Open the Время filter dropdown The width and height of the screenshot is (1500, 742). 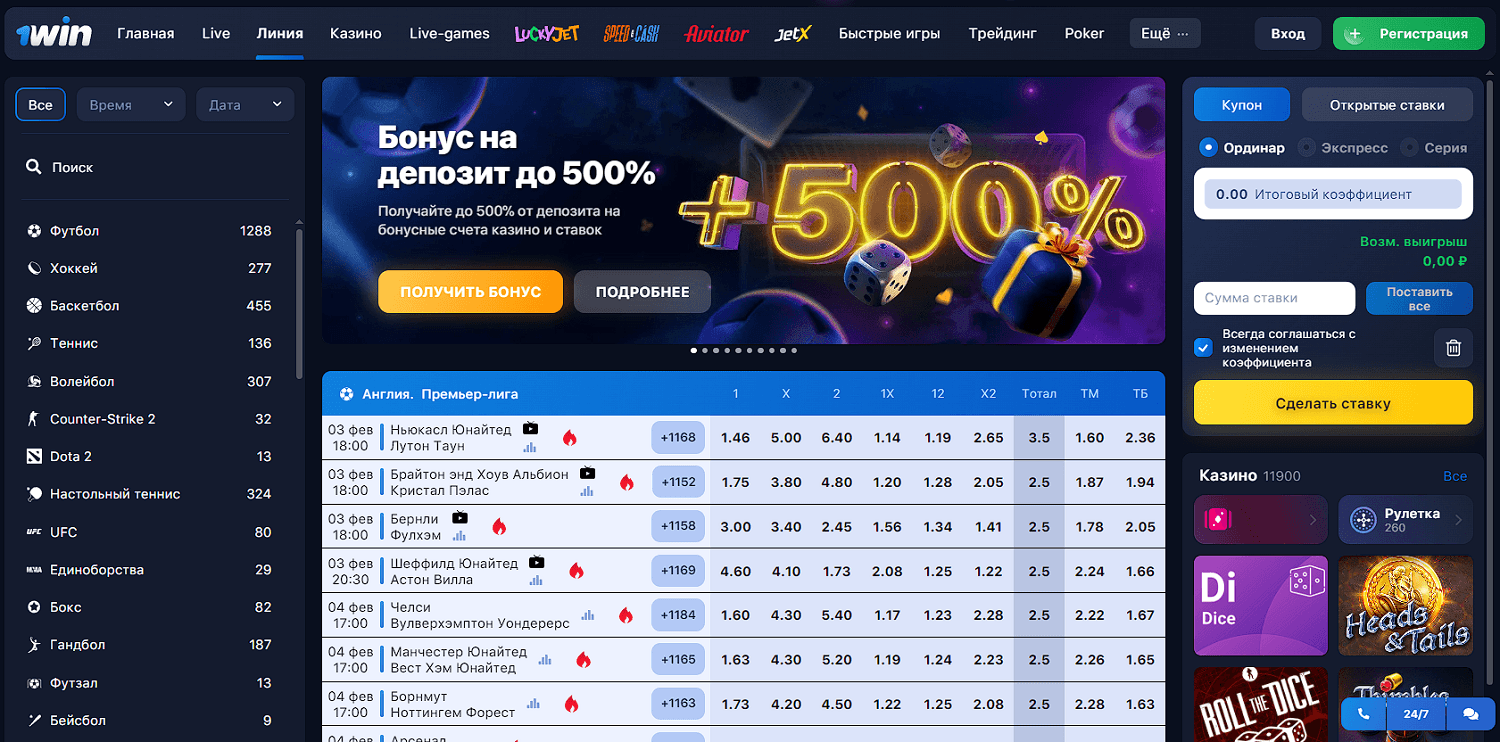point(131,105)
